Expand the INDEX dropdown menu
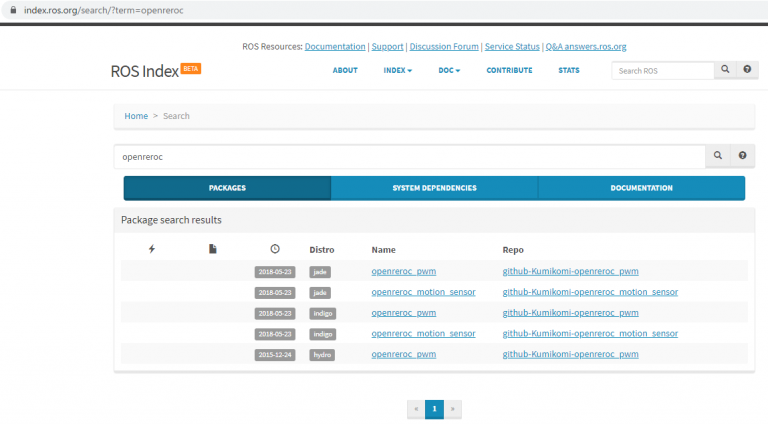Screen dimensions: 768x424 [397, 70]
